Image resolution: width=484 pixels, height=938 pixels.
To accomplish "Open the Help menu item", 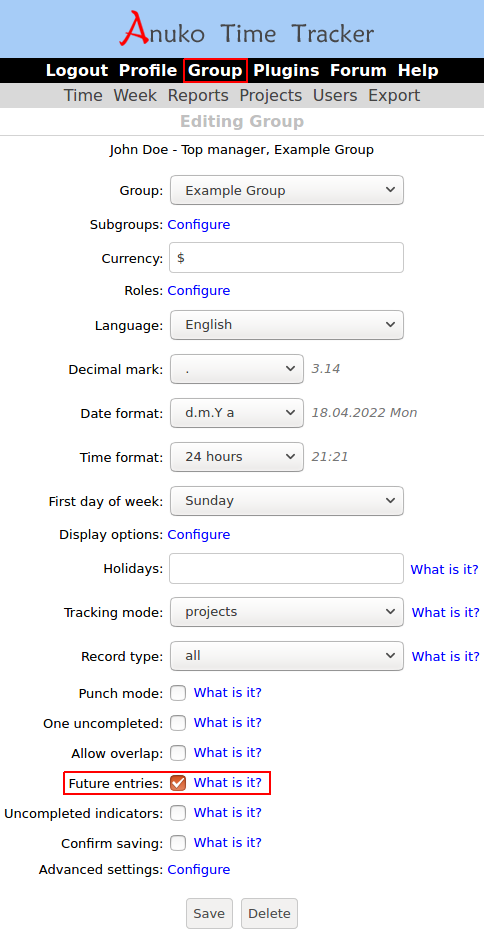I will [x=418, y=71].
